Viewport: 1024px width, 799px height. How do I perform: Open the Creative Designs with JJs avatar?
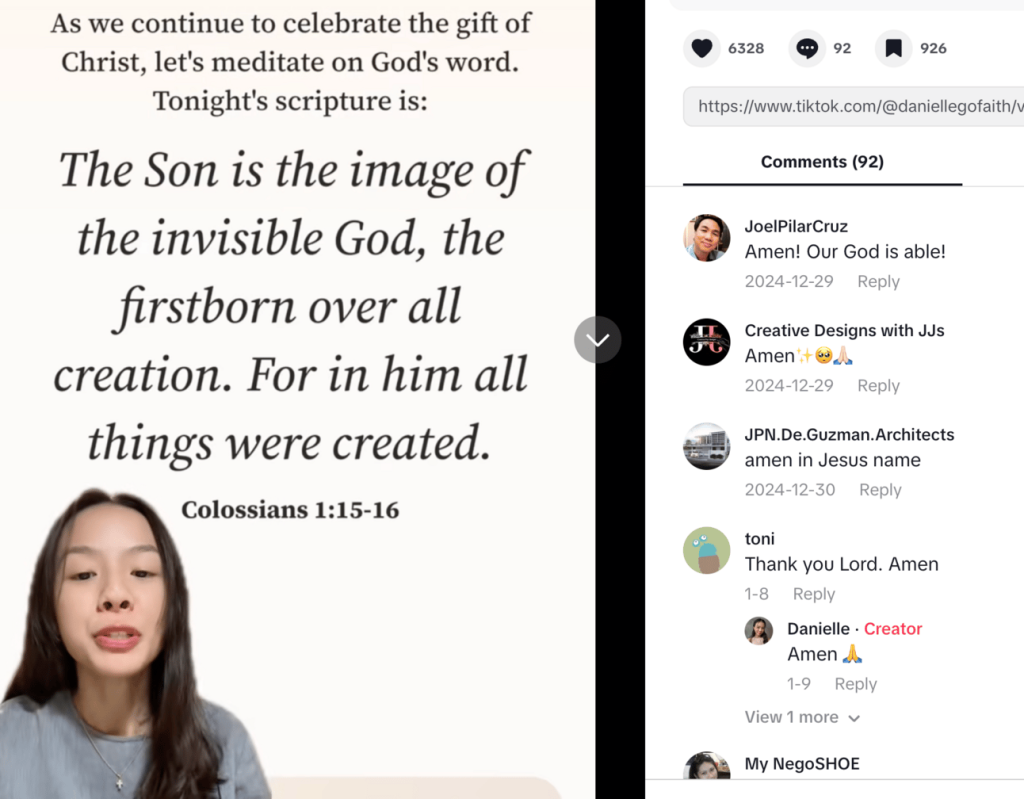(706, 342)
